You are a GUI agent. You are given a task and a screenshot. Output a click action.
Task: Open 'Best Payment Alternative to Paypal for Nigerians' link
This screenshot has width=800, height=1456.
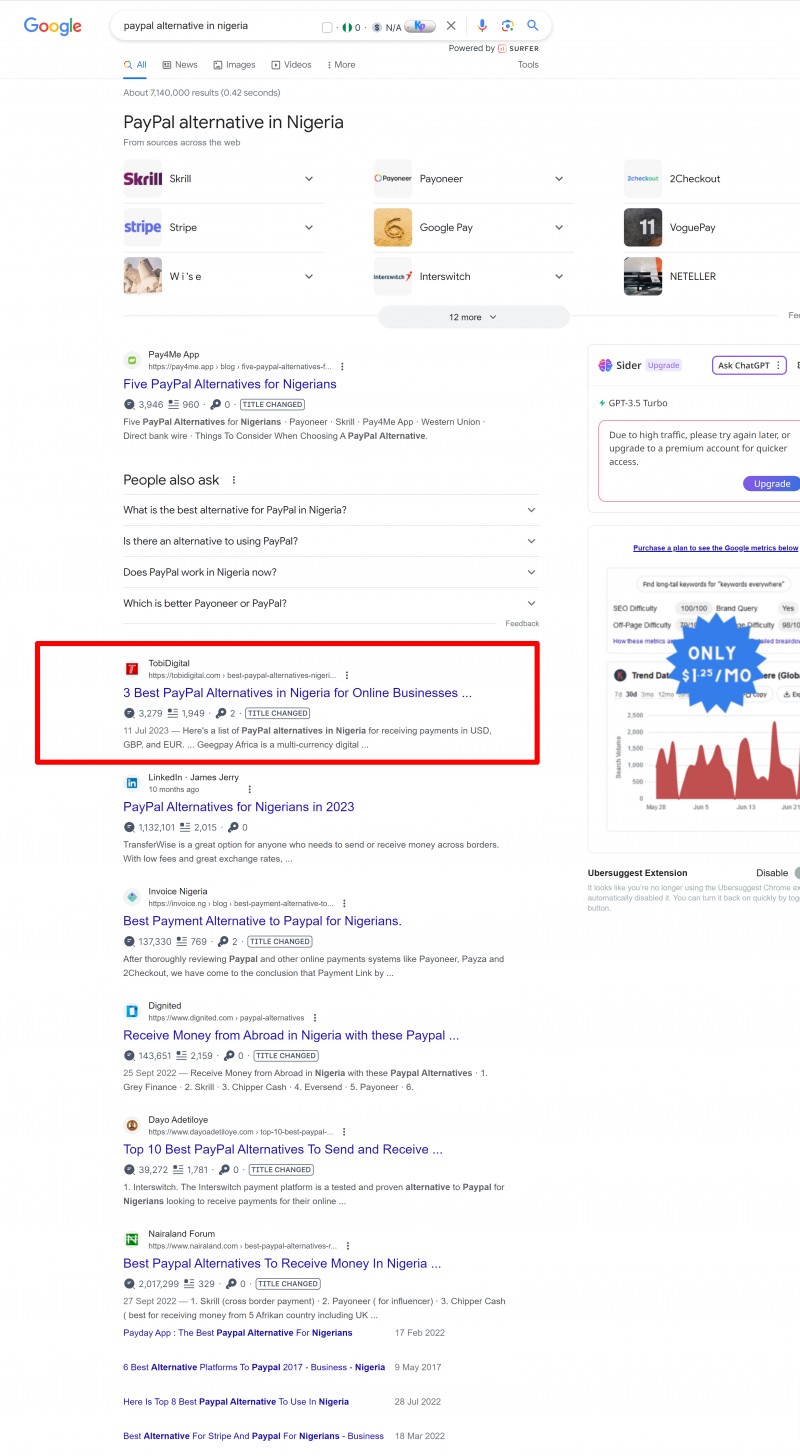(262, 921)
